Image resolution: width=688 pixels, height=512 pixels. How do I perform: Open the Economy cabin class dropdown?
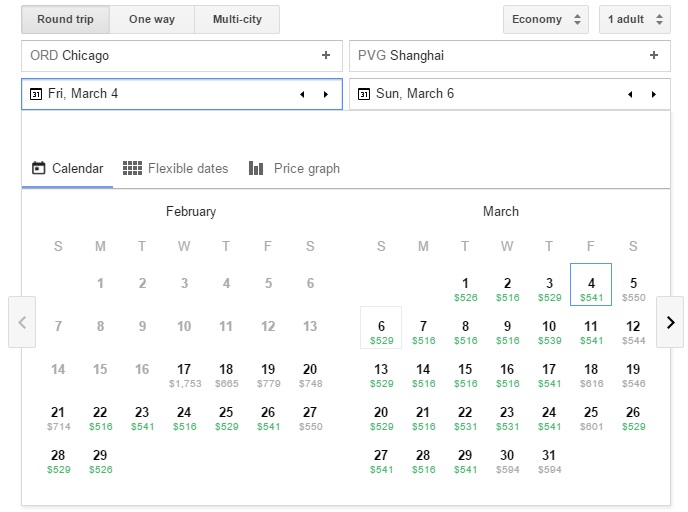tap(545, 20)
